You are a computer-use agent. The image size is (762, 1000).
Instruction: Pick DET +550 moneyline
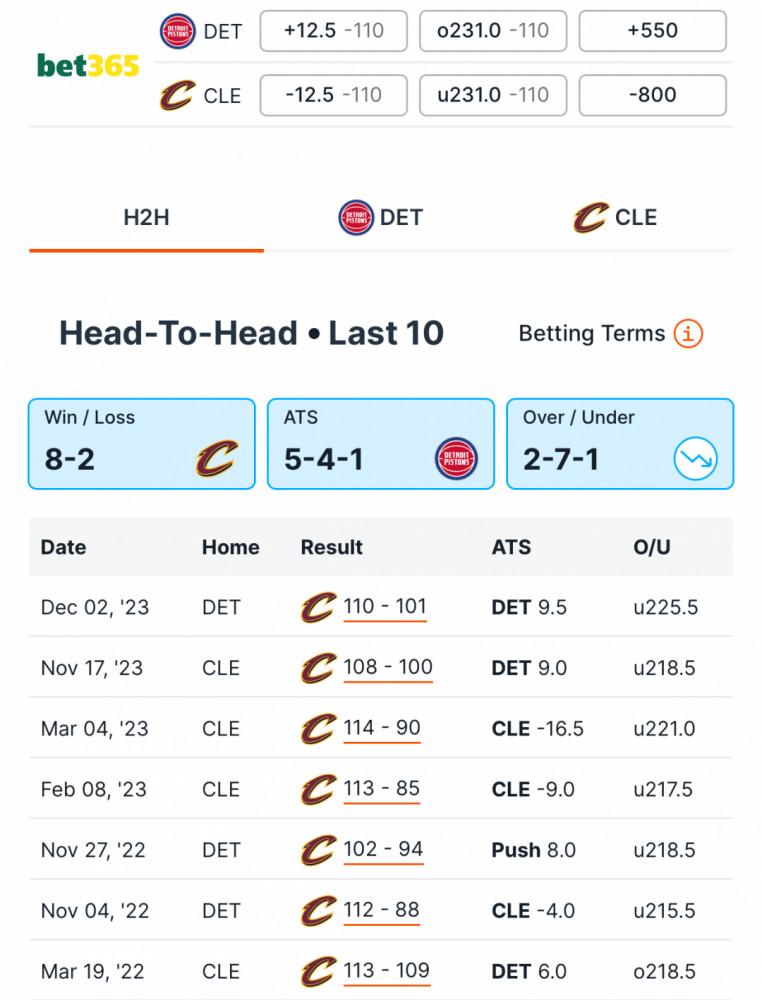click(652, 31)
